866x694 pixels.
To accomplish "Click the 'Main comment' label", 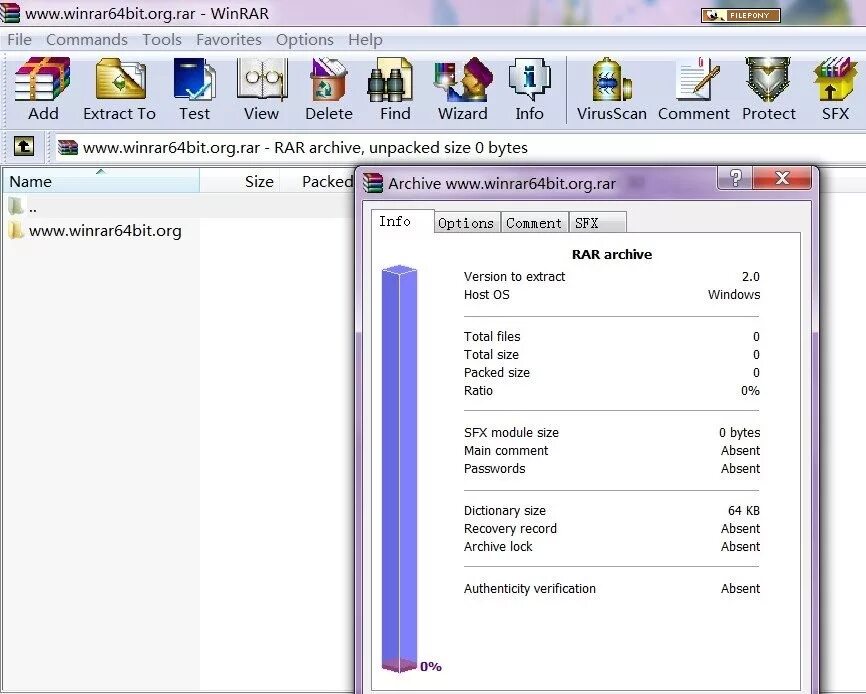I will pyautogui.click(x=506, y=451).
